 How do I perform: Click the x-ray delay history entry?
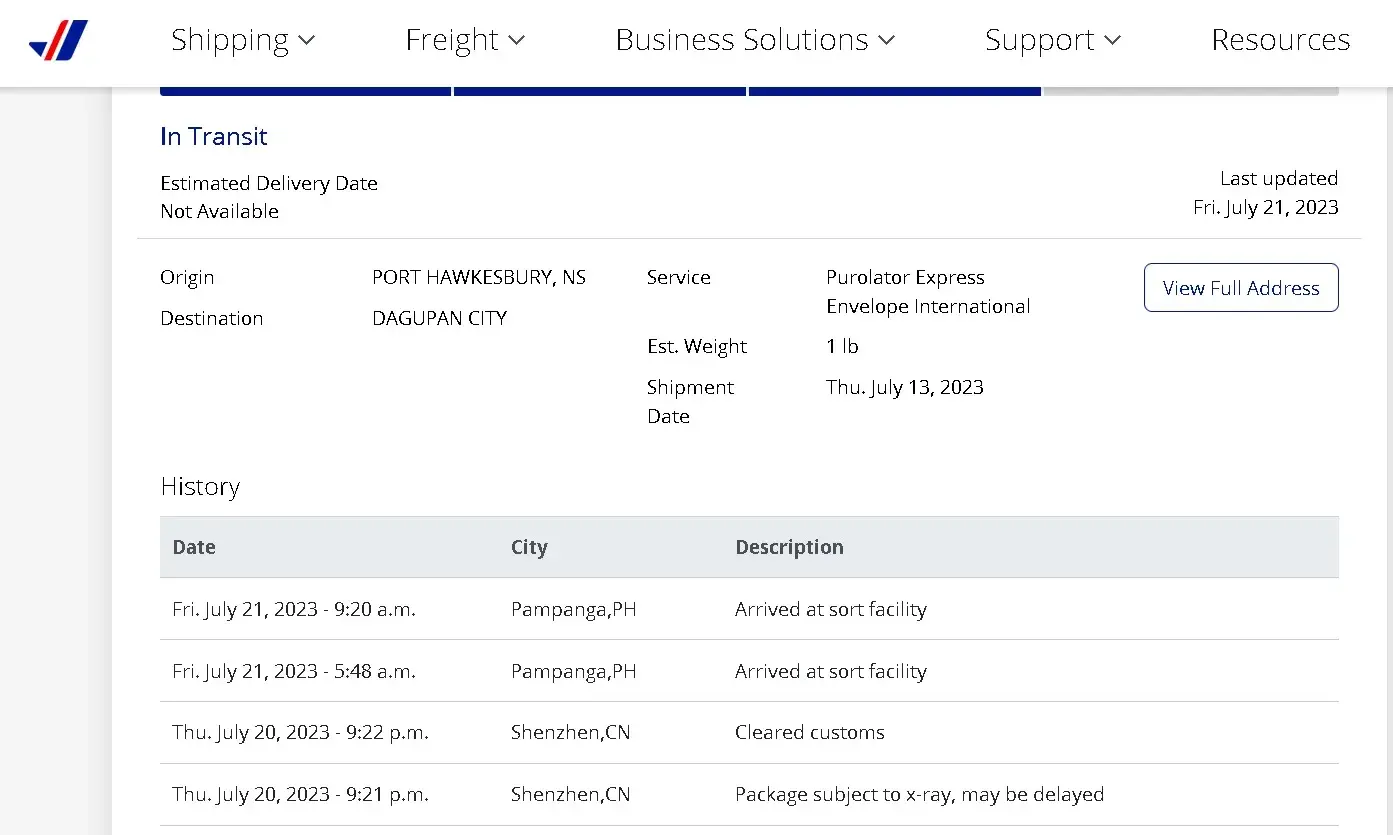coord(919,795)
